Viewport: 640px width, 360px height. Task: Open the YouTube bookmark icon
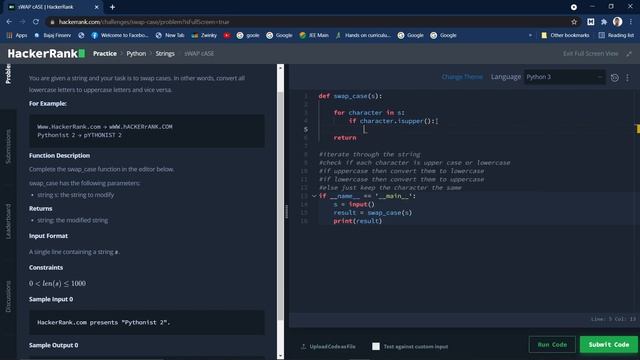[227, 36]
